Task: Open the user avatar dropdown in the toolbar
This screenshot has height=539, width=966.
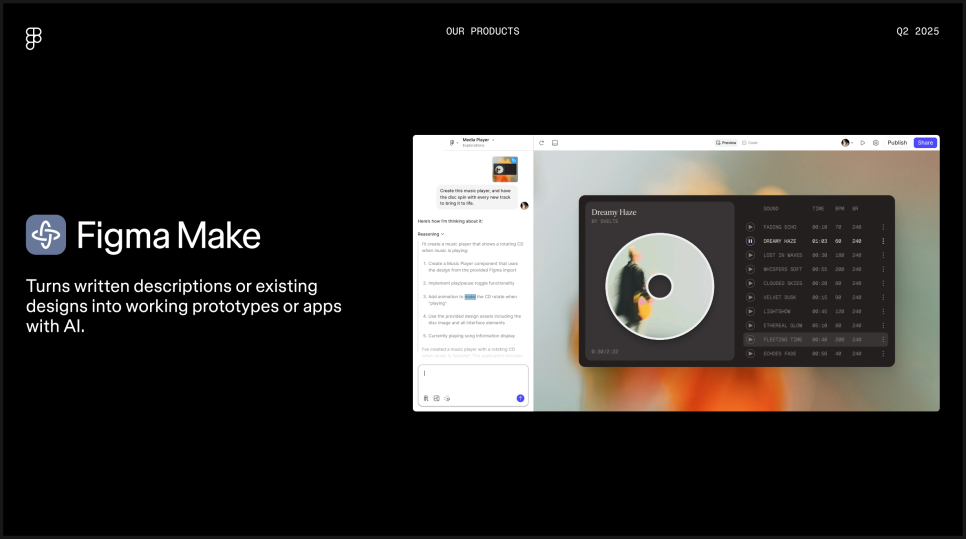Action: point(847,143)
